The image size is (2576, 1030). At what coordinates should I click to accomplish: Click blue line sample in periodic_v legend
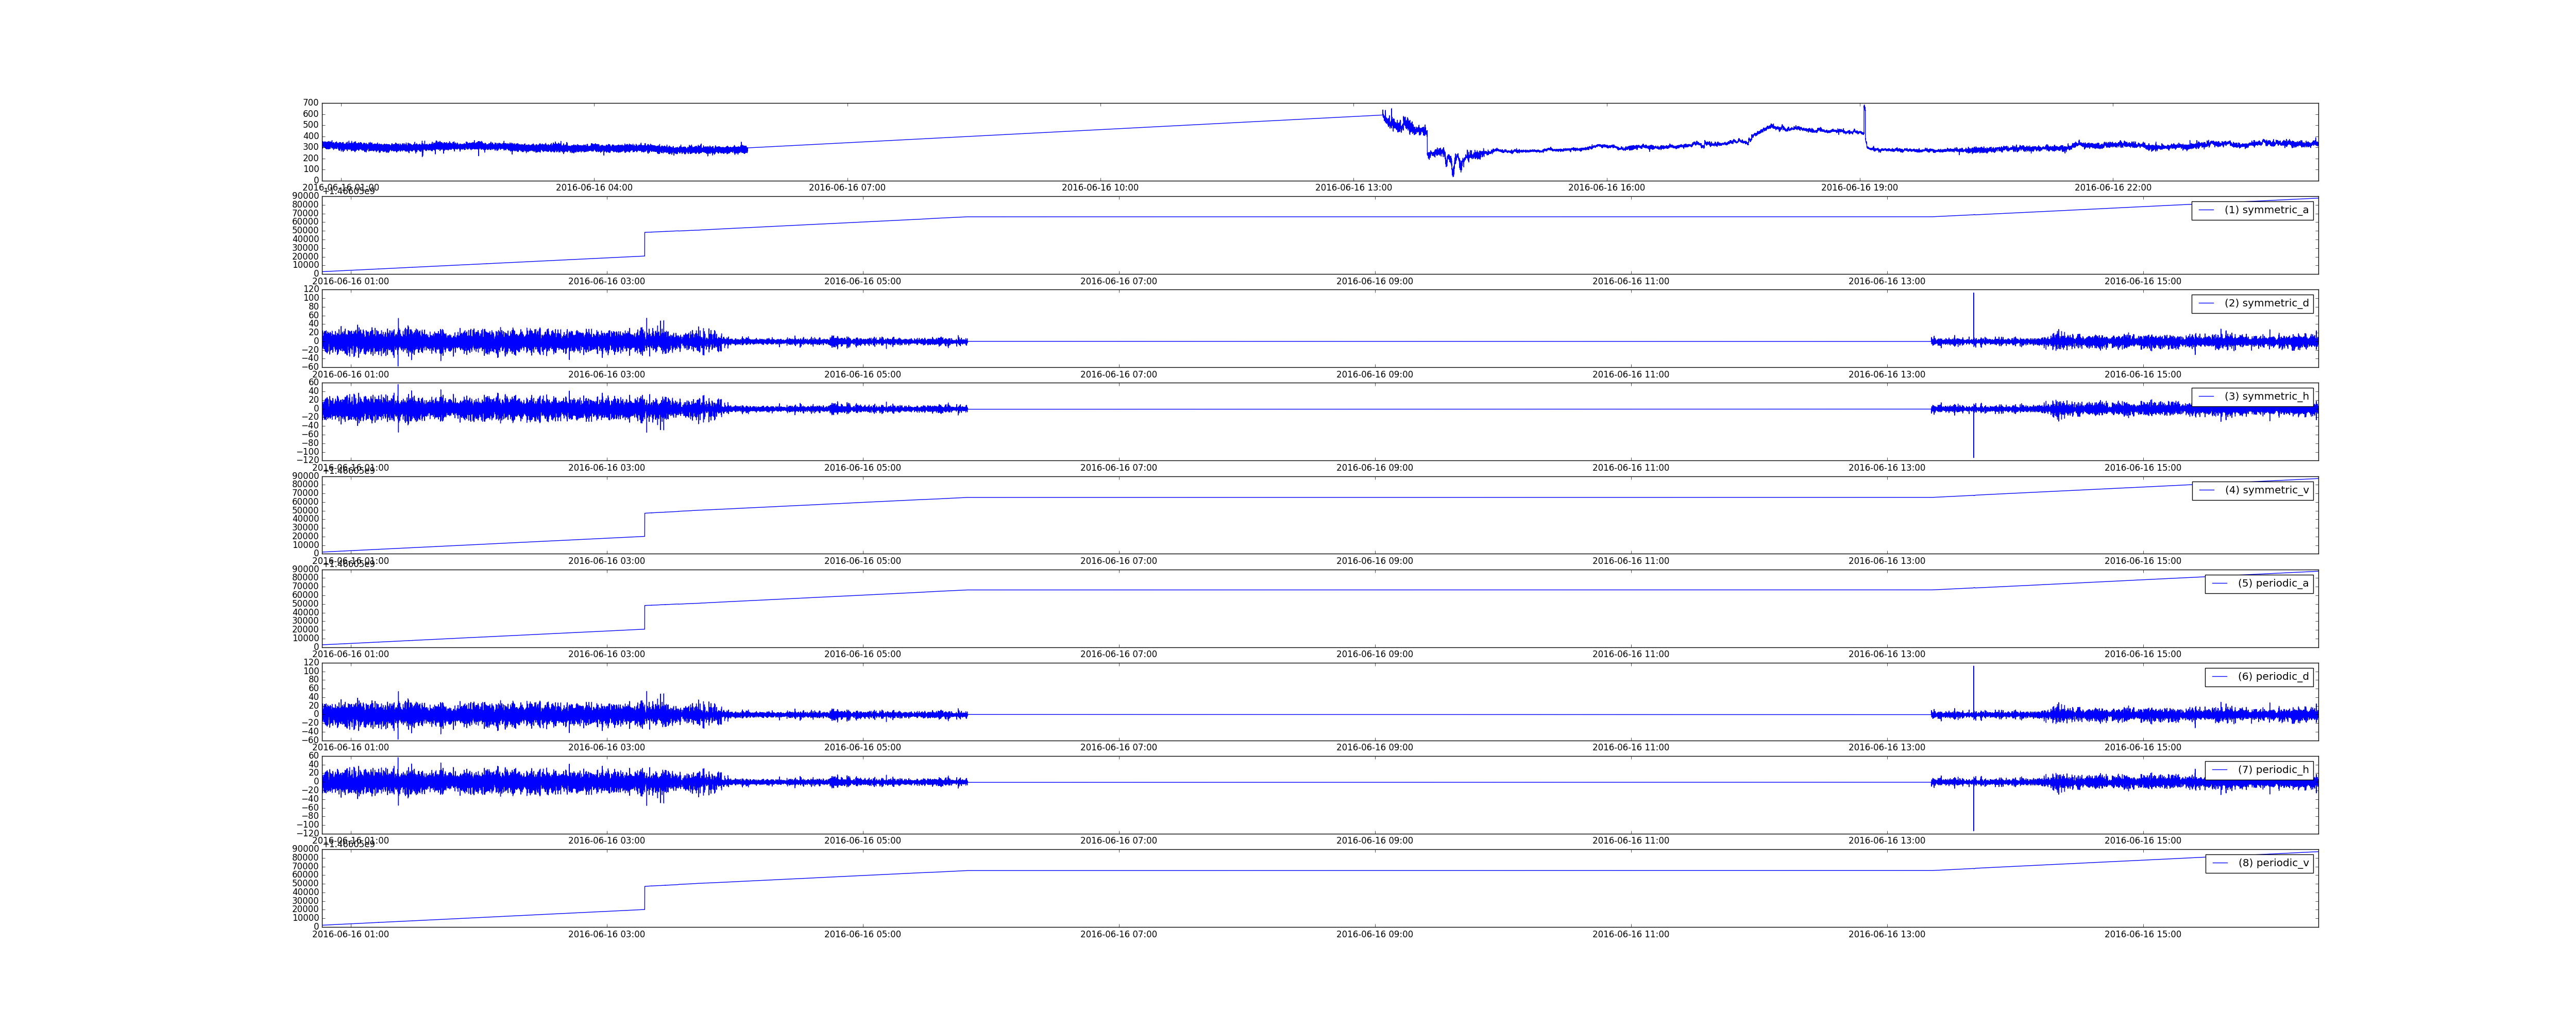[2220, 863]
